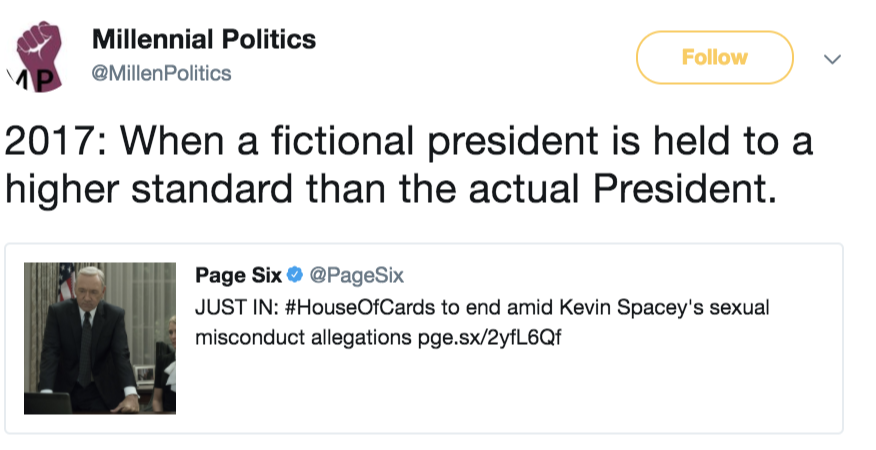Click the blue verified badge beside Page Six

[296, 276]
